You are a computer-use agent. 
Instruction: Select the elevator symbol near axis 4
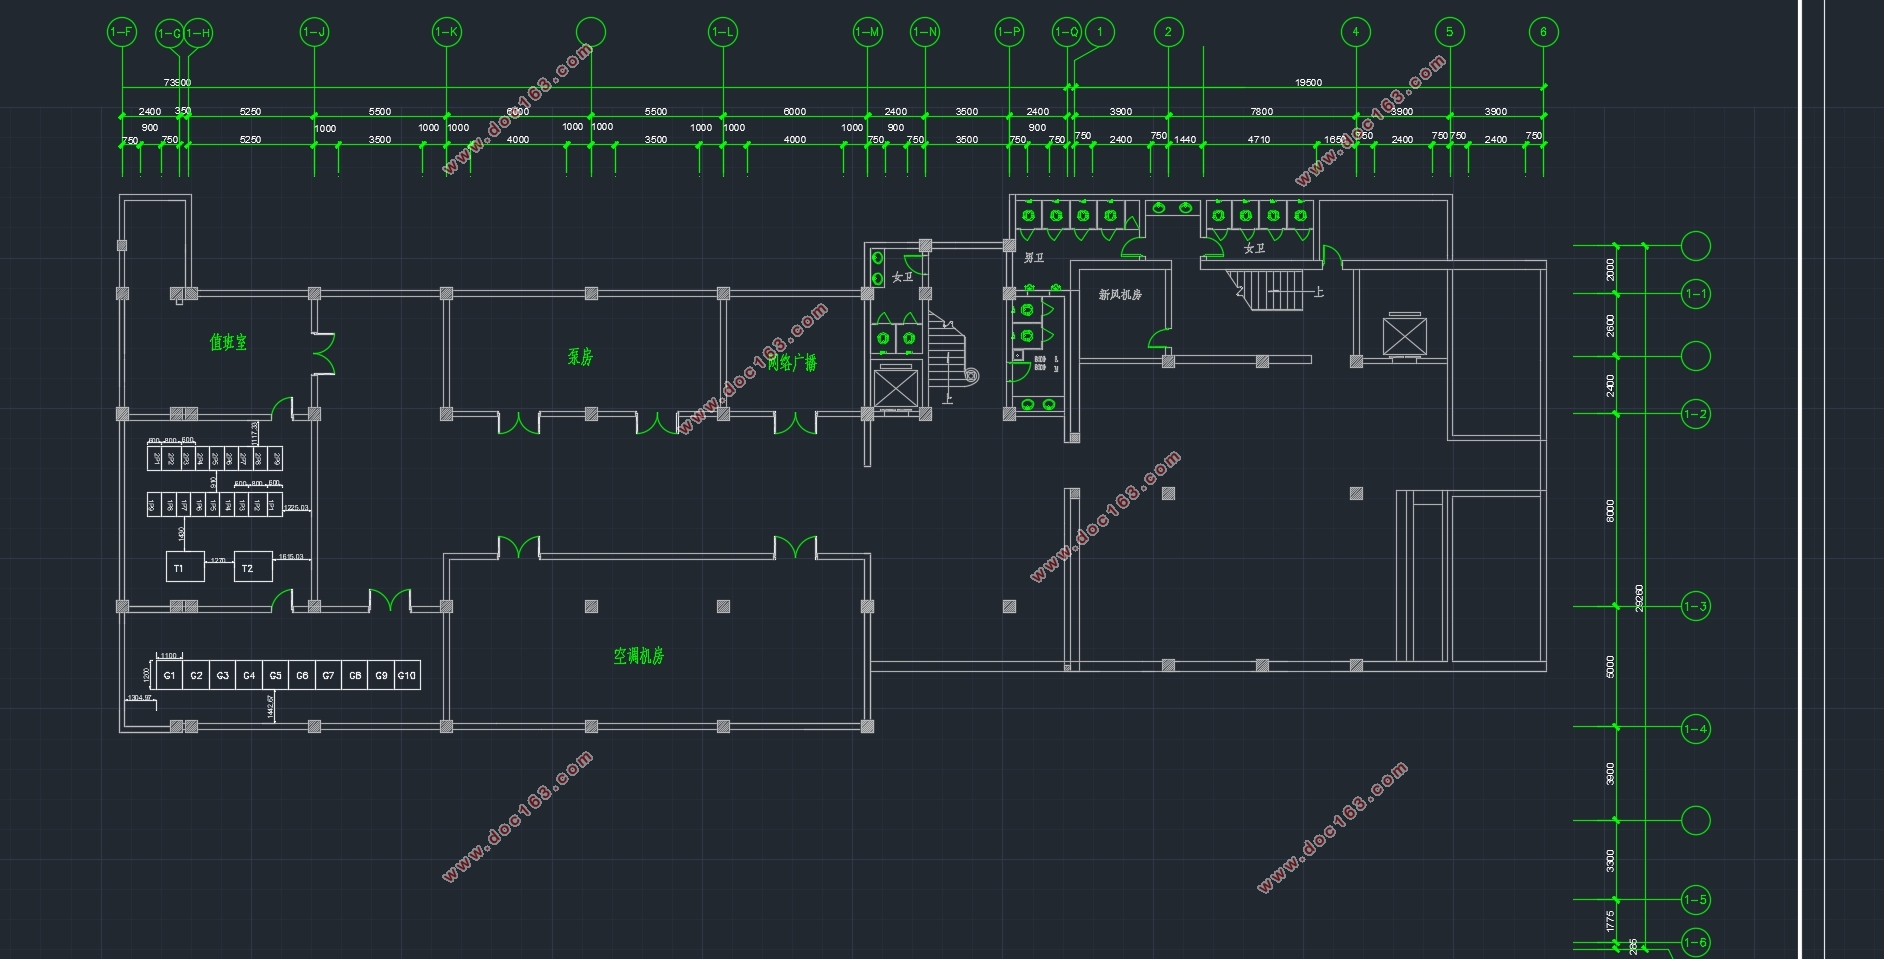(x=1404, y=335)
